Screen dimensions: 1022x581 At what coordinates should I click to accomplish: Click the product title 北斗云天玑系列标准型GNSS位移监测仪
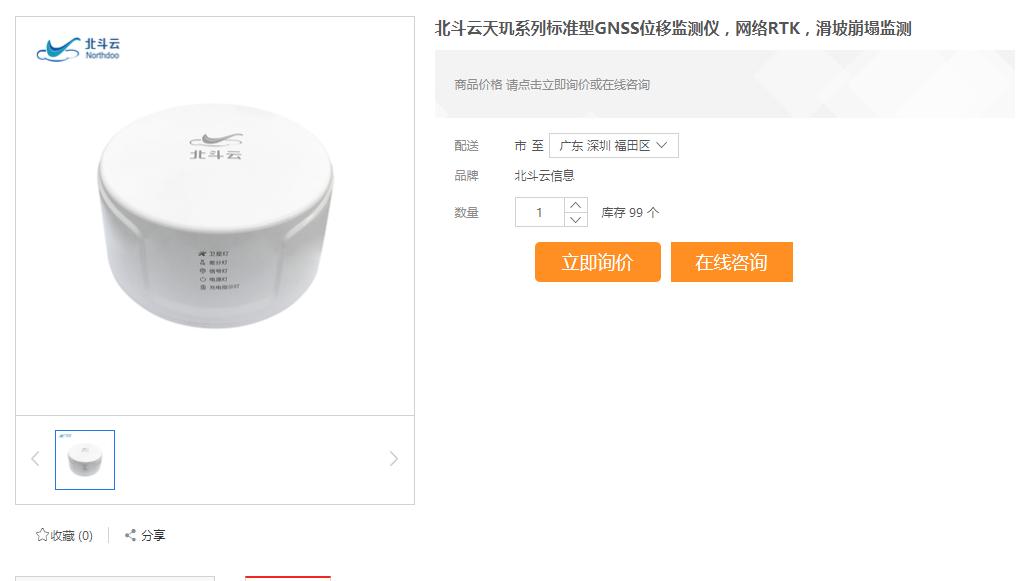point(577,29)
